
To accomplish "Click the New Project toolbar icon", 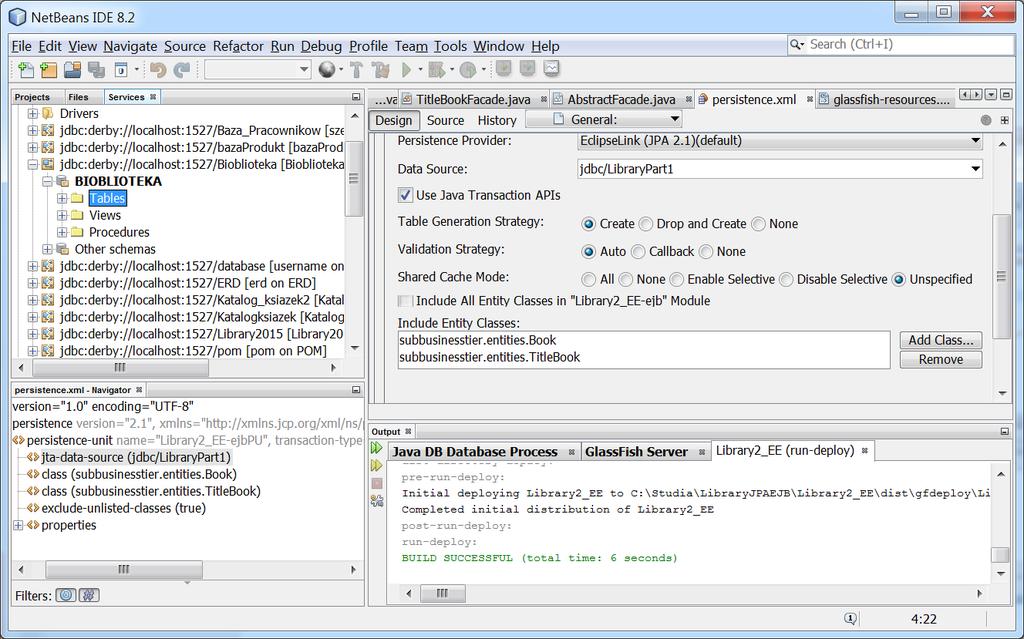I will (x=48, y=69).
